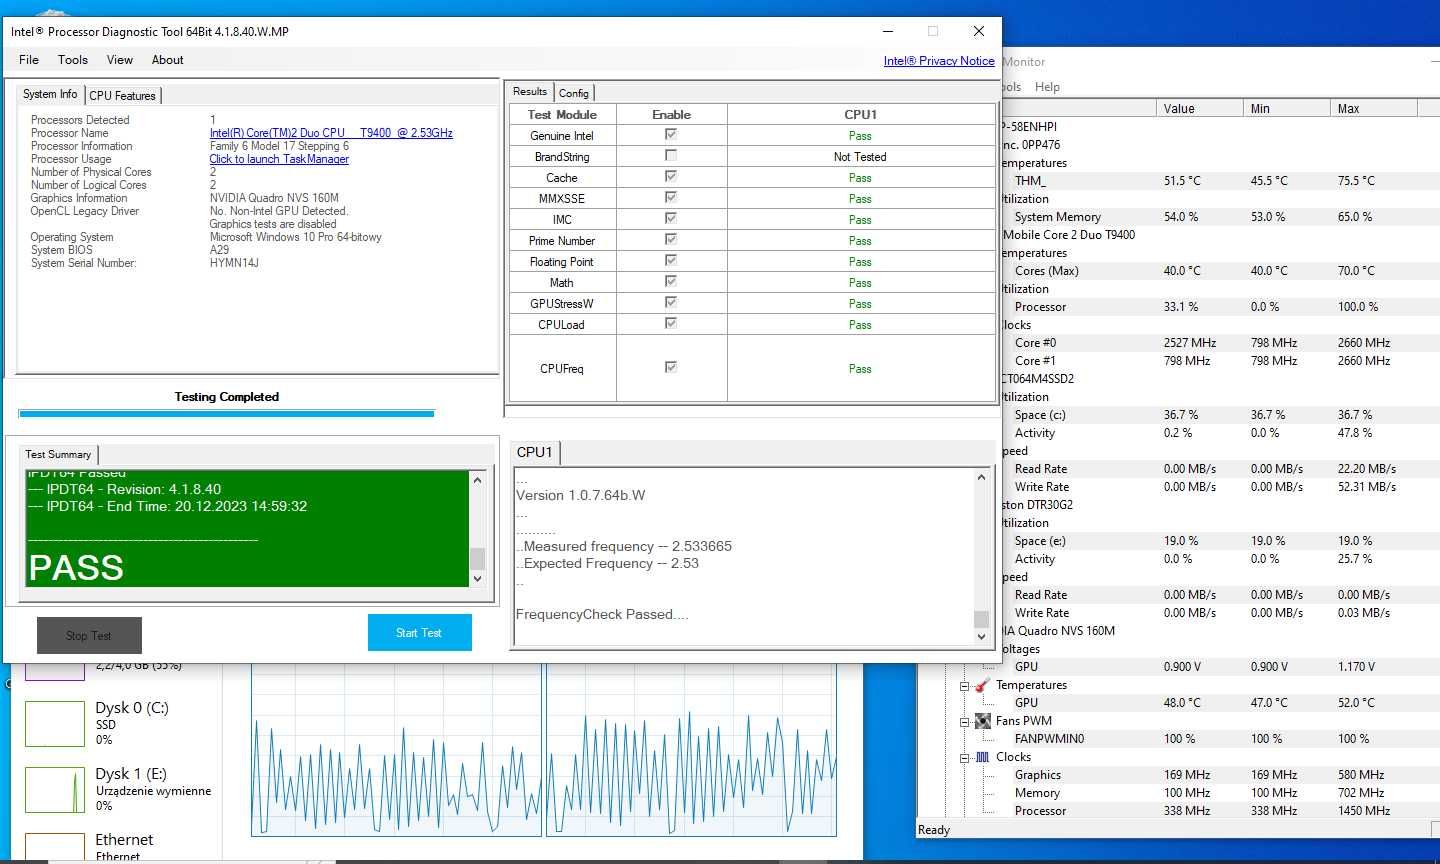Click the thermometer icon beside Temperatures in HWMonitor
The width and height of the screenshot is (1440, 864).
coord(982,685)
